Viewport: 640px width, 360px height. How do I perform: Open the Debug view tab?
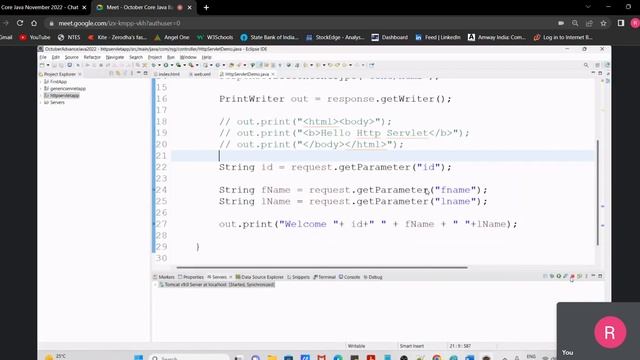tap(373, 277)
